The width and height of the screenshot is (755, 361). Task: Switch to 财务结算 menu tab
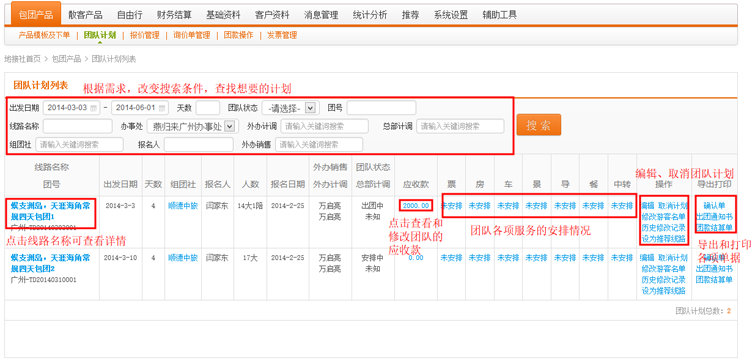click(x=172, y=15)
